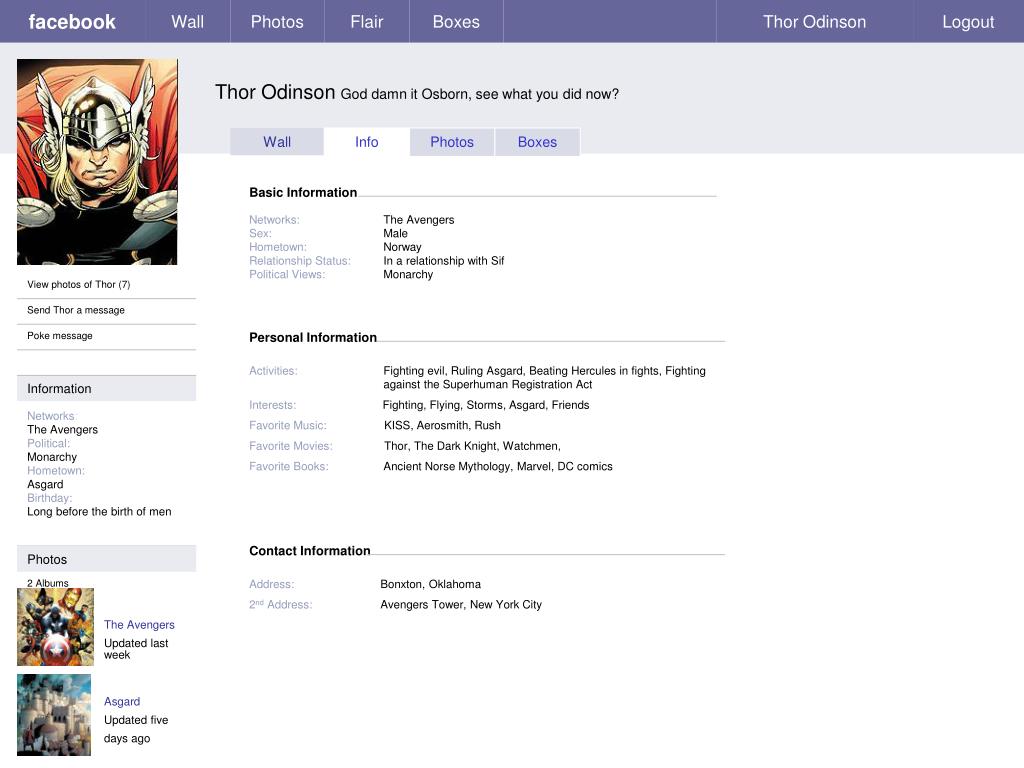Click Thor's profile picture
Viewport: 1024px width, 768px height.
(x=97, y=162)
